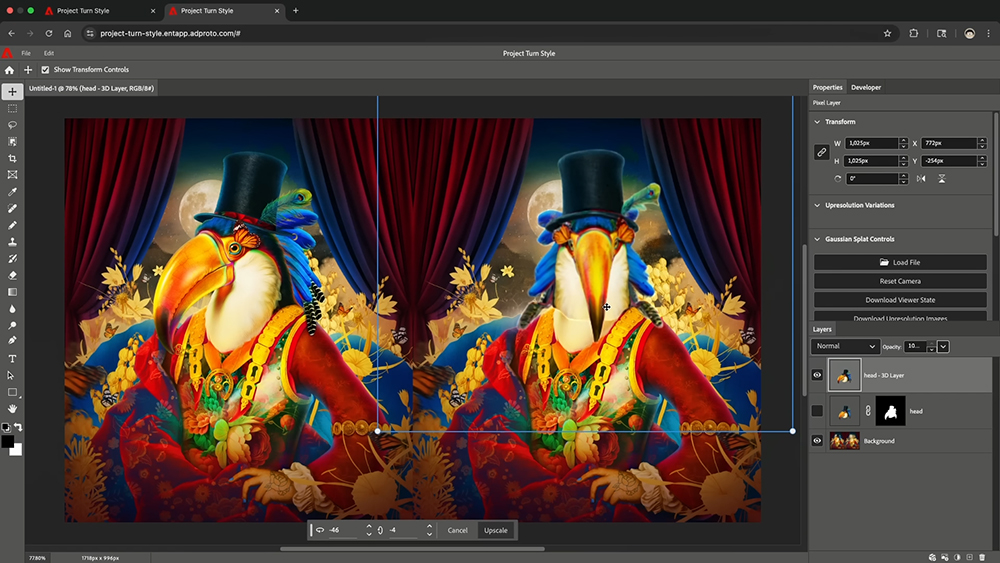Show the hidden head layer

tap(817, 411)
